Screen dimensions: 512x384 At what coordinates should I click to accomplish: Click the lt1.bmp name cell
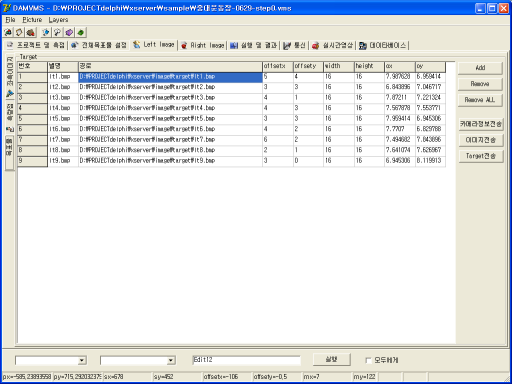[63, 77]
